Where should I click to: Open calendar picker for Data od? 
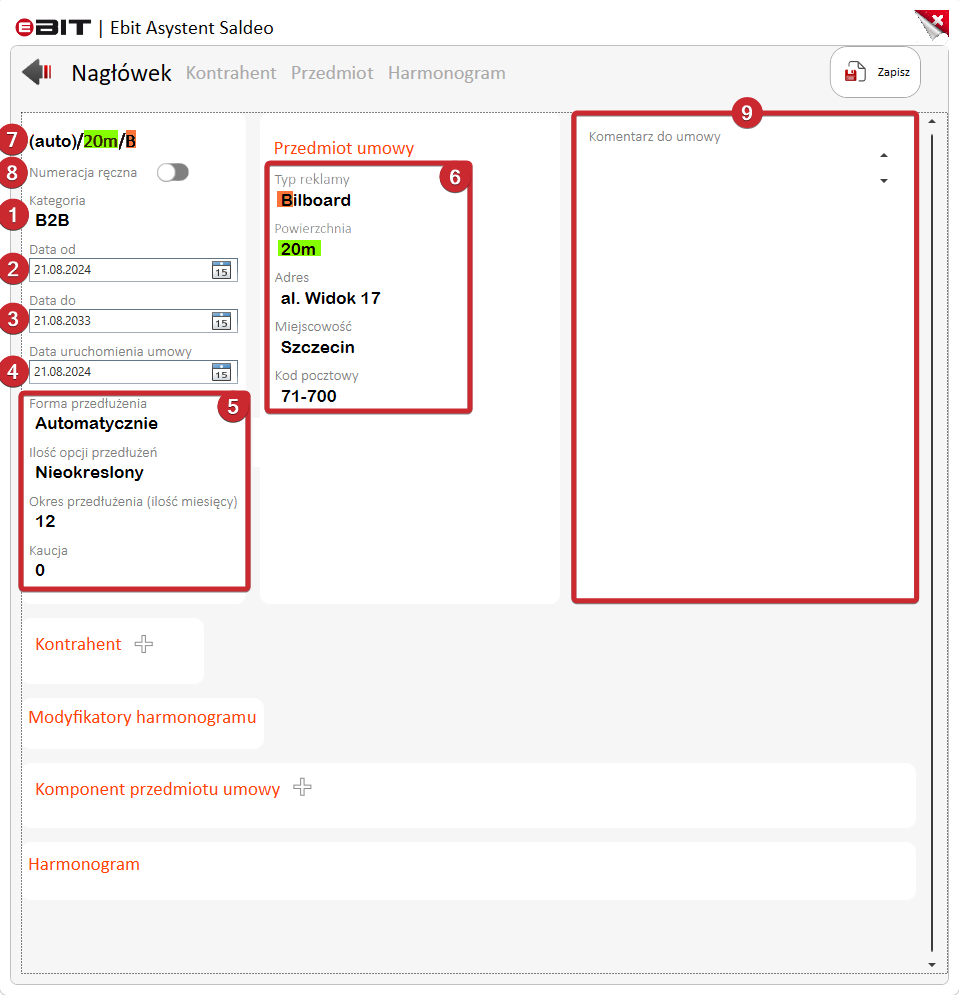[x=222, y=270]
